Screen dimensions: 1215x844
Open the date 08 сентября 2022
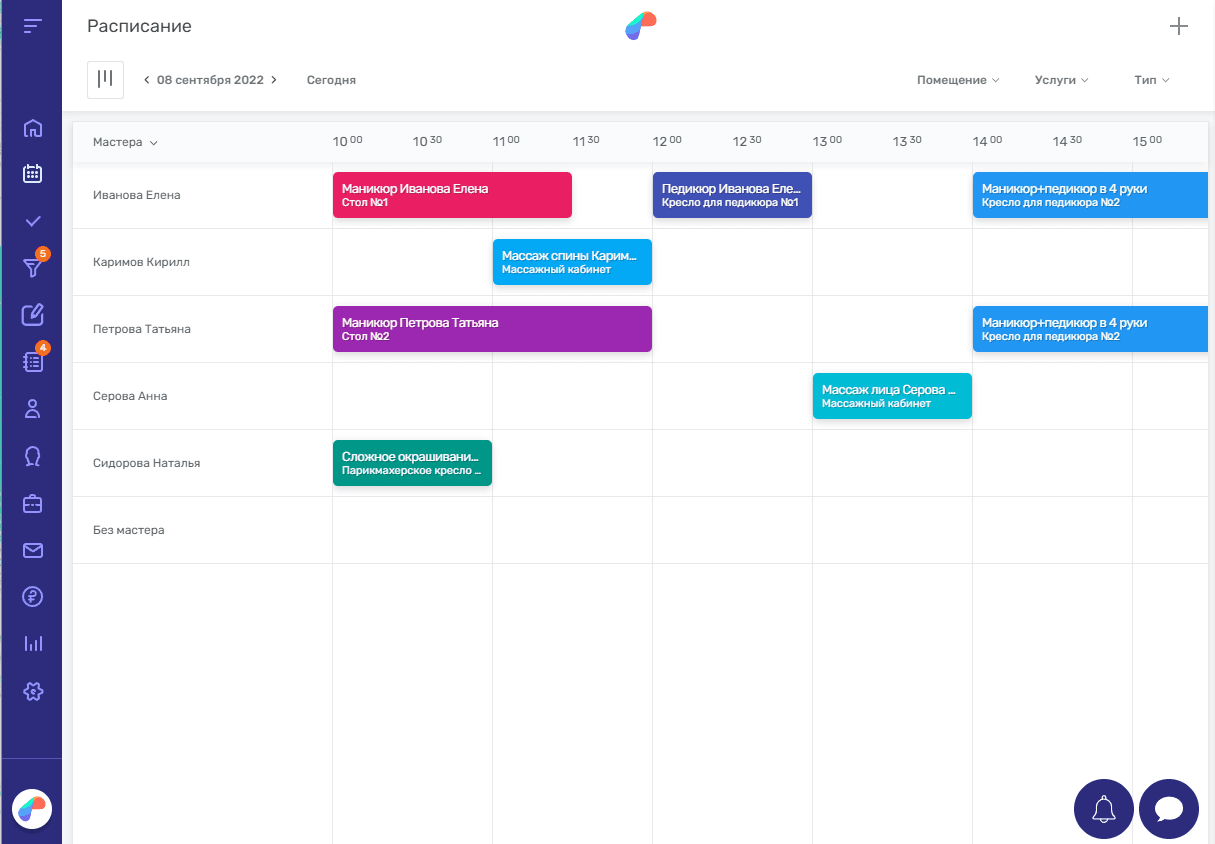[210, 80]
